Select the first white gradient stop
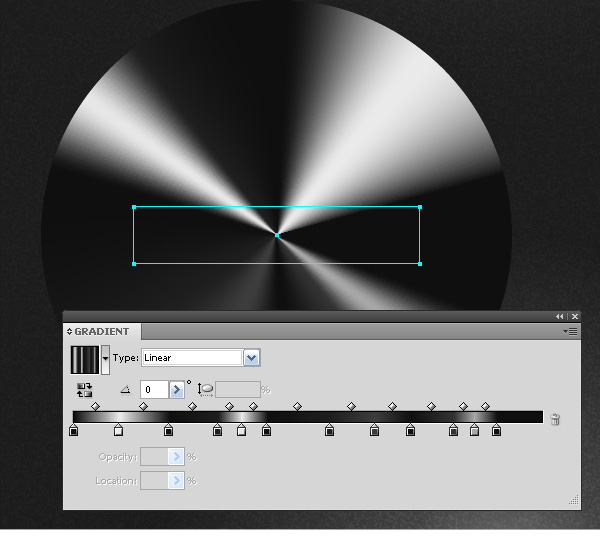The image size is (600, 551). click(x=119, y=430)
